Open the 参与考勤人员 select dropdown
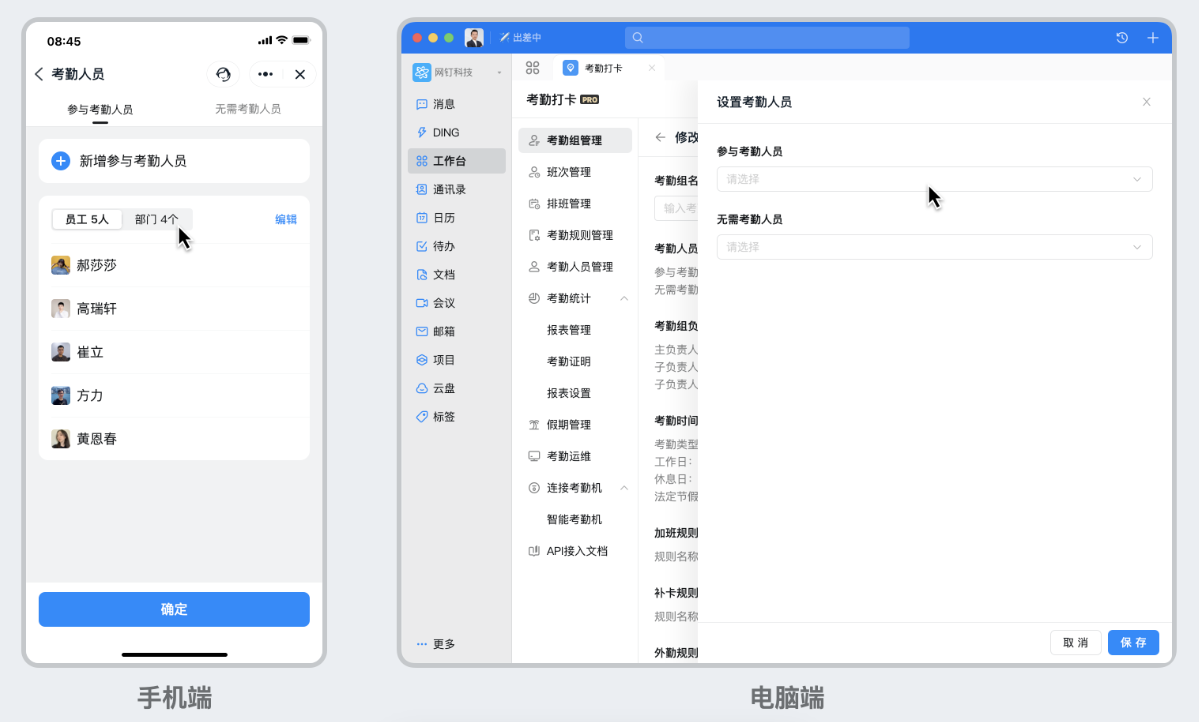1199x722 pixels. pyautogui.click(x=934, y=179)
